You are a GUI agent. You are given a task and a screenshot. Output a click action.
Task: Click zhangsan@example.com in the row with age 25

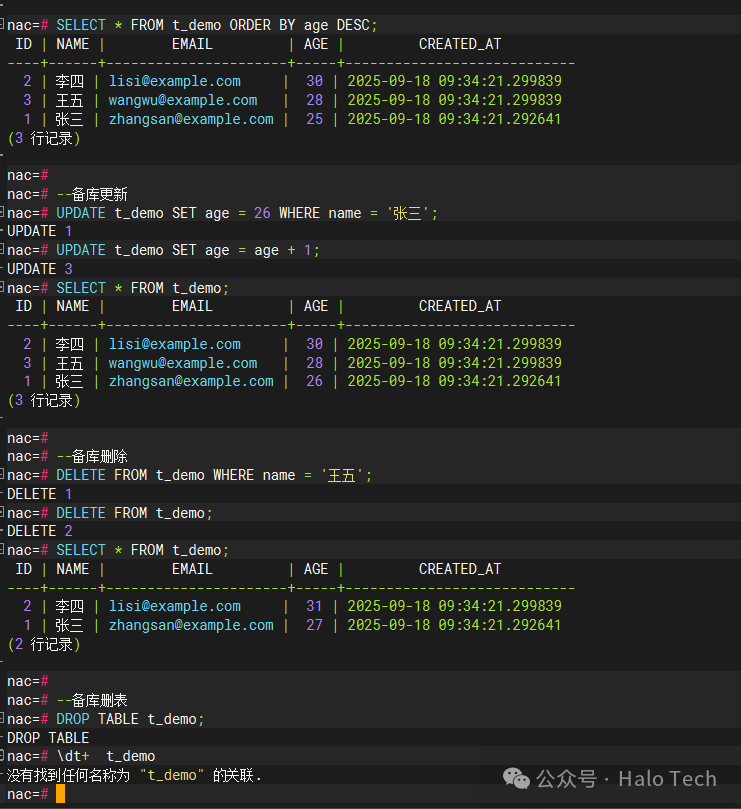click(x=191, y=119)
